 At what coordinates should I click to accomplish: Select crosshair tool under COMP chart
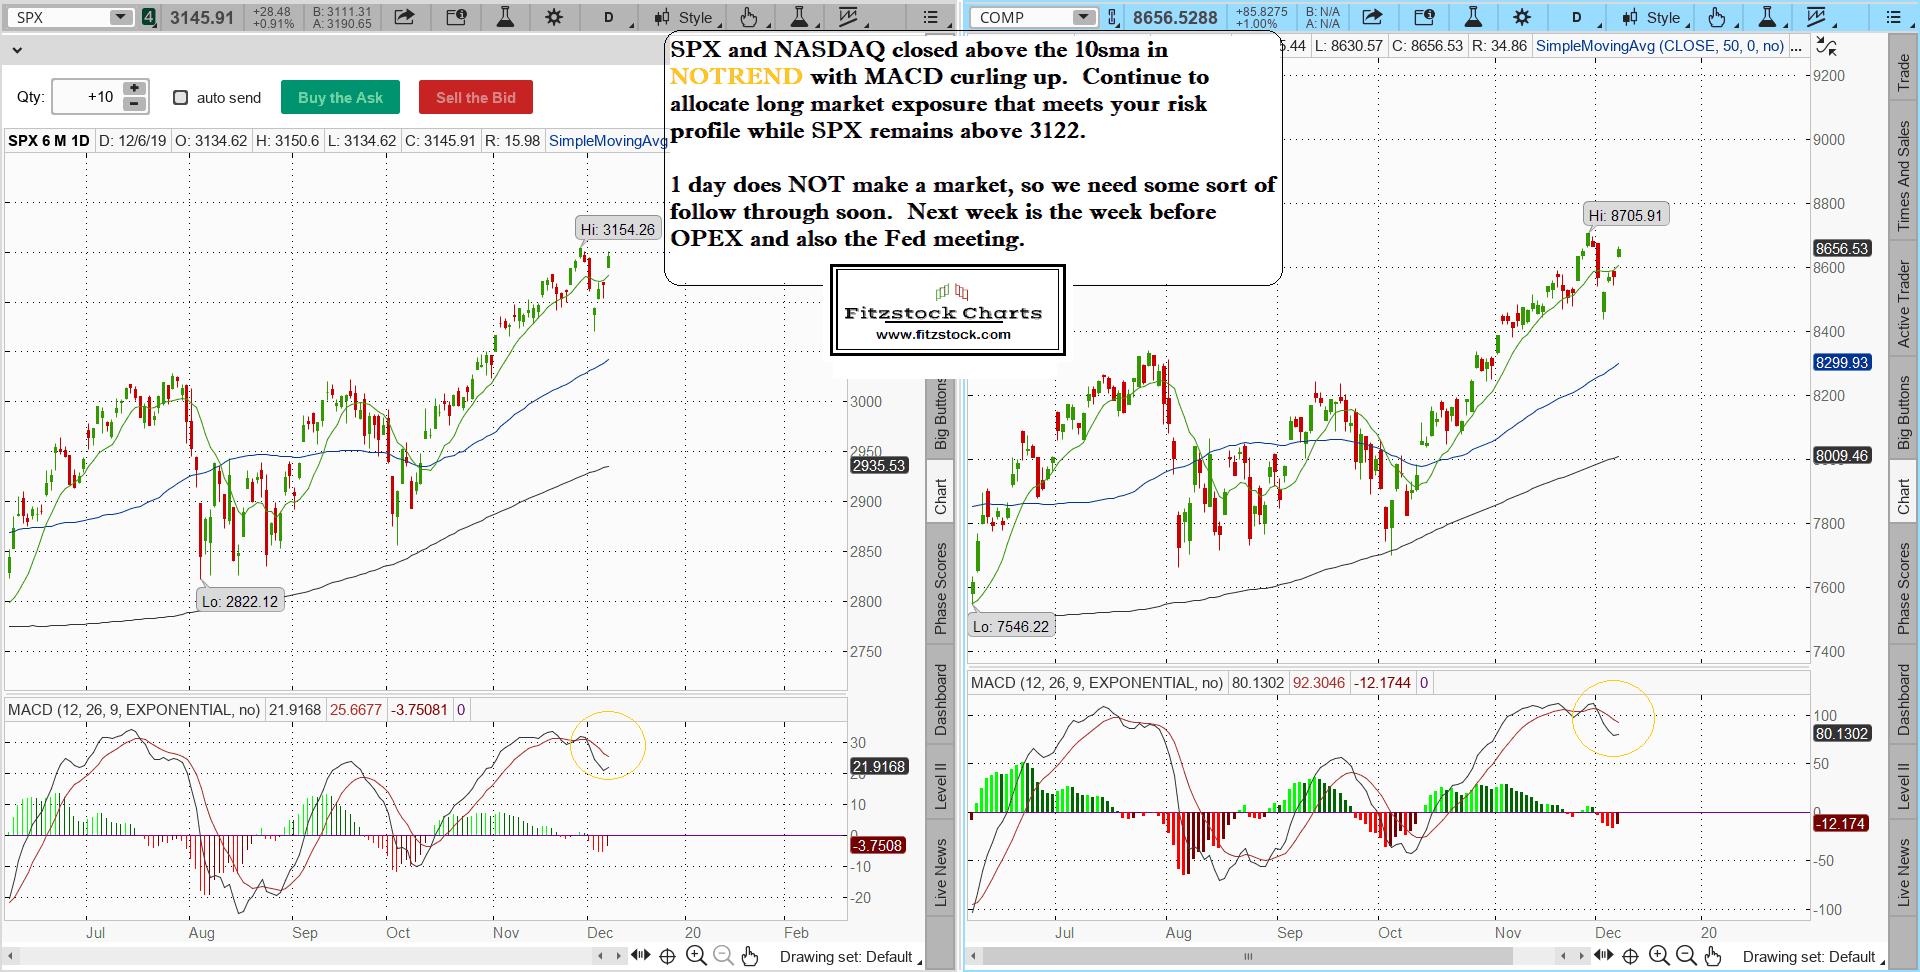point(1630,956)
